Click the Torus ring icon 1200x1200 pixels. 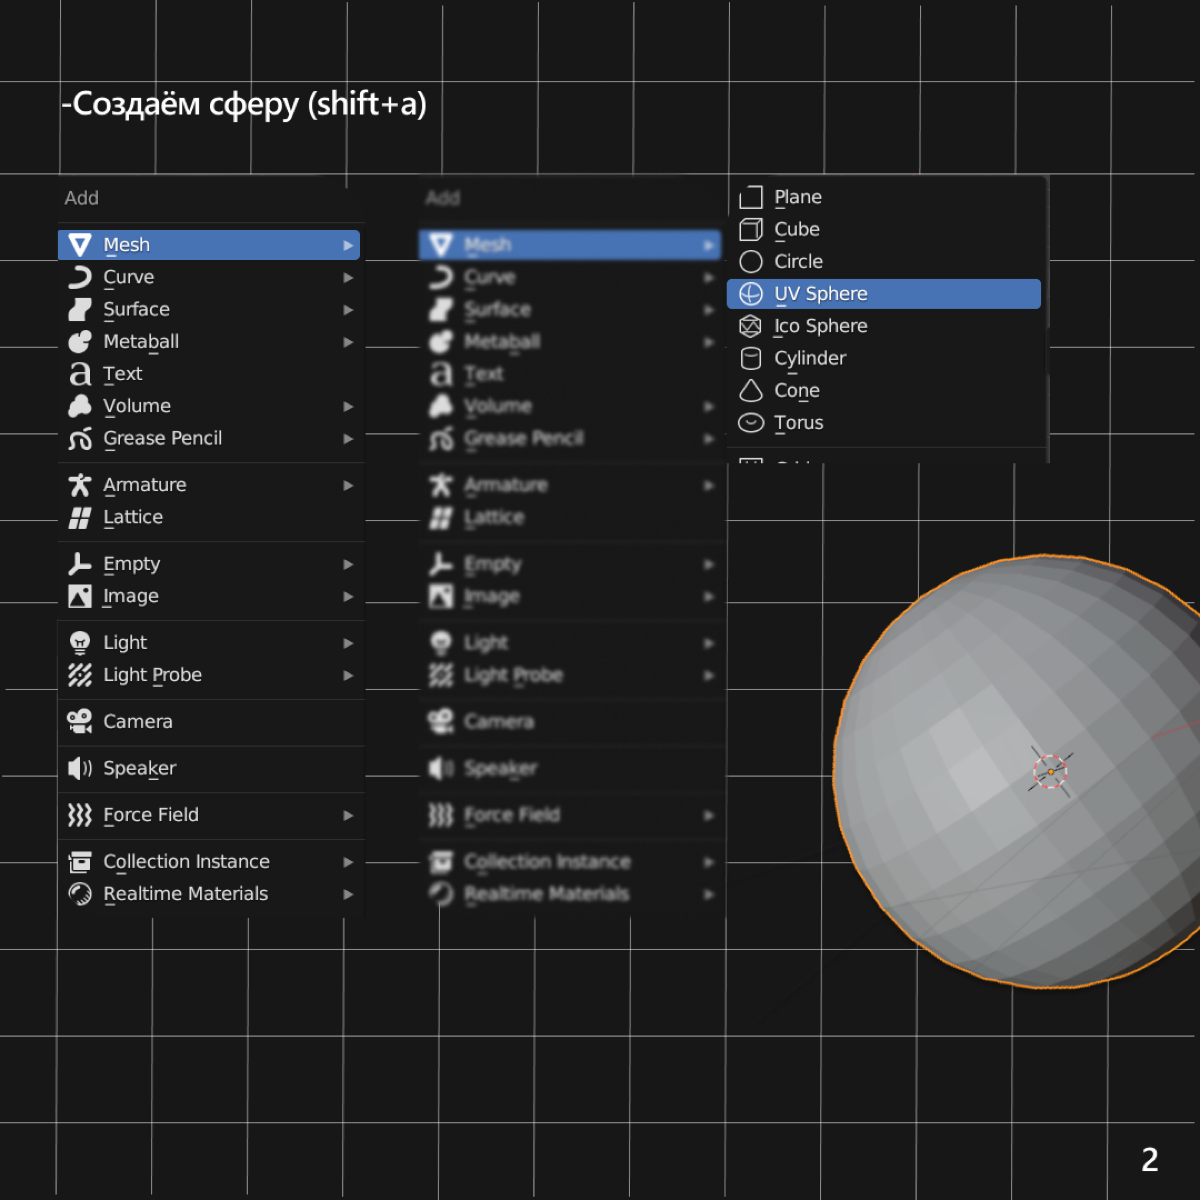(751, 423)
